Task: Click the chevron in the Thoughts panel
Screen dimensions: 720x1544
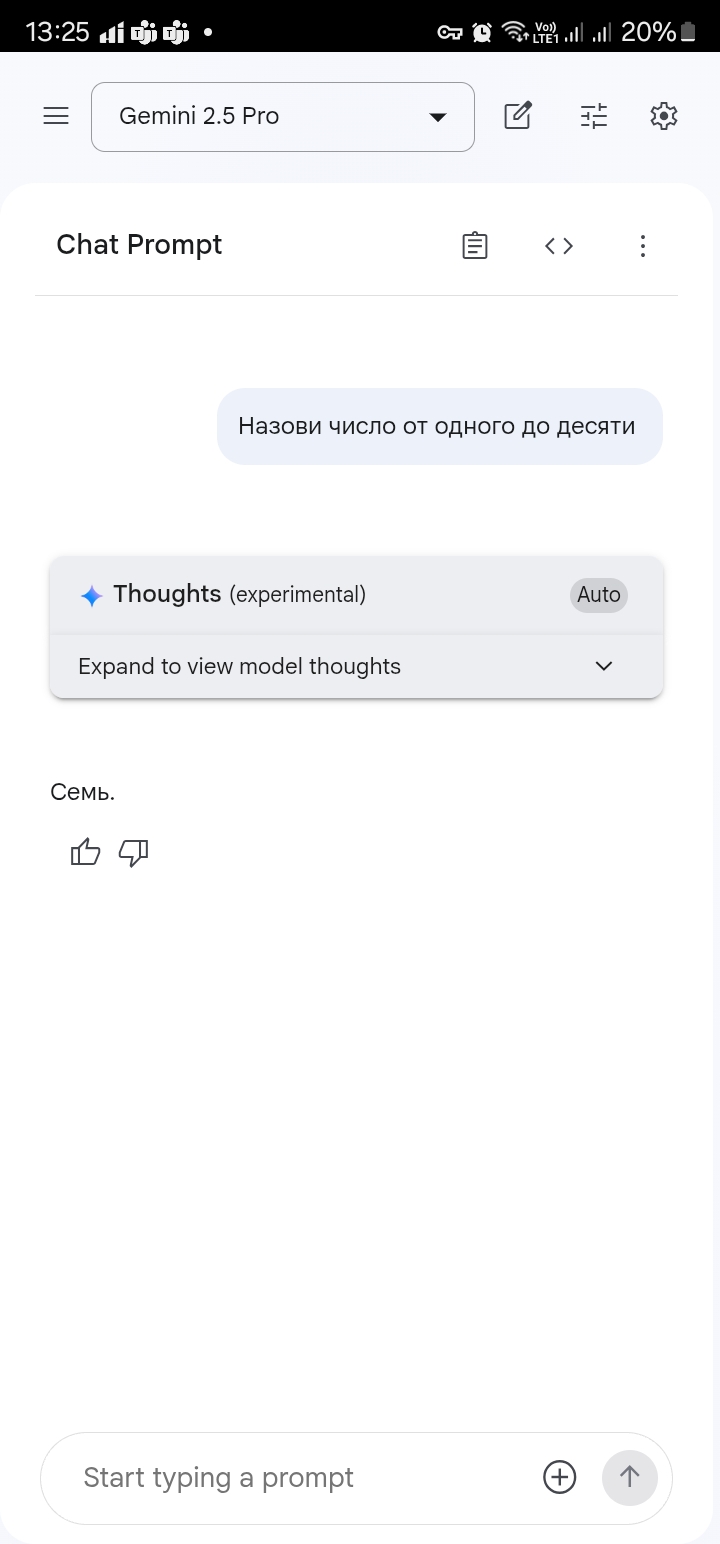Action: coord(604,666)
